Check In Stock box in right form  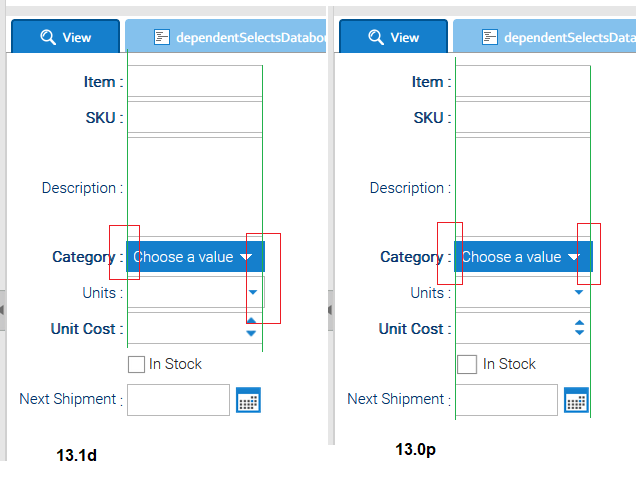[467, 364]
